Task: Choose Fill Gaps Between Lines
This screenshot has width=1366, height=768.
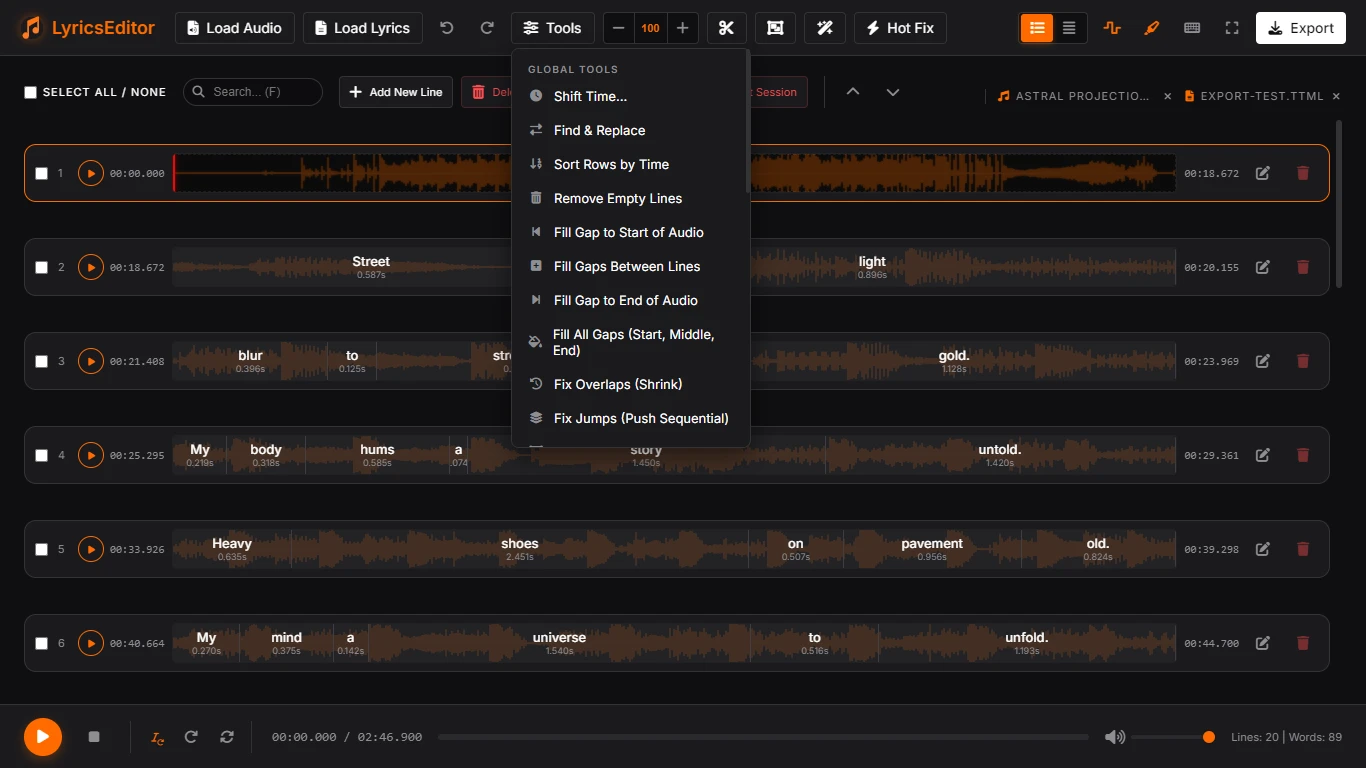Action: (630, 266)
